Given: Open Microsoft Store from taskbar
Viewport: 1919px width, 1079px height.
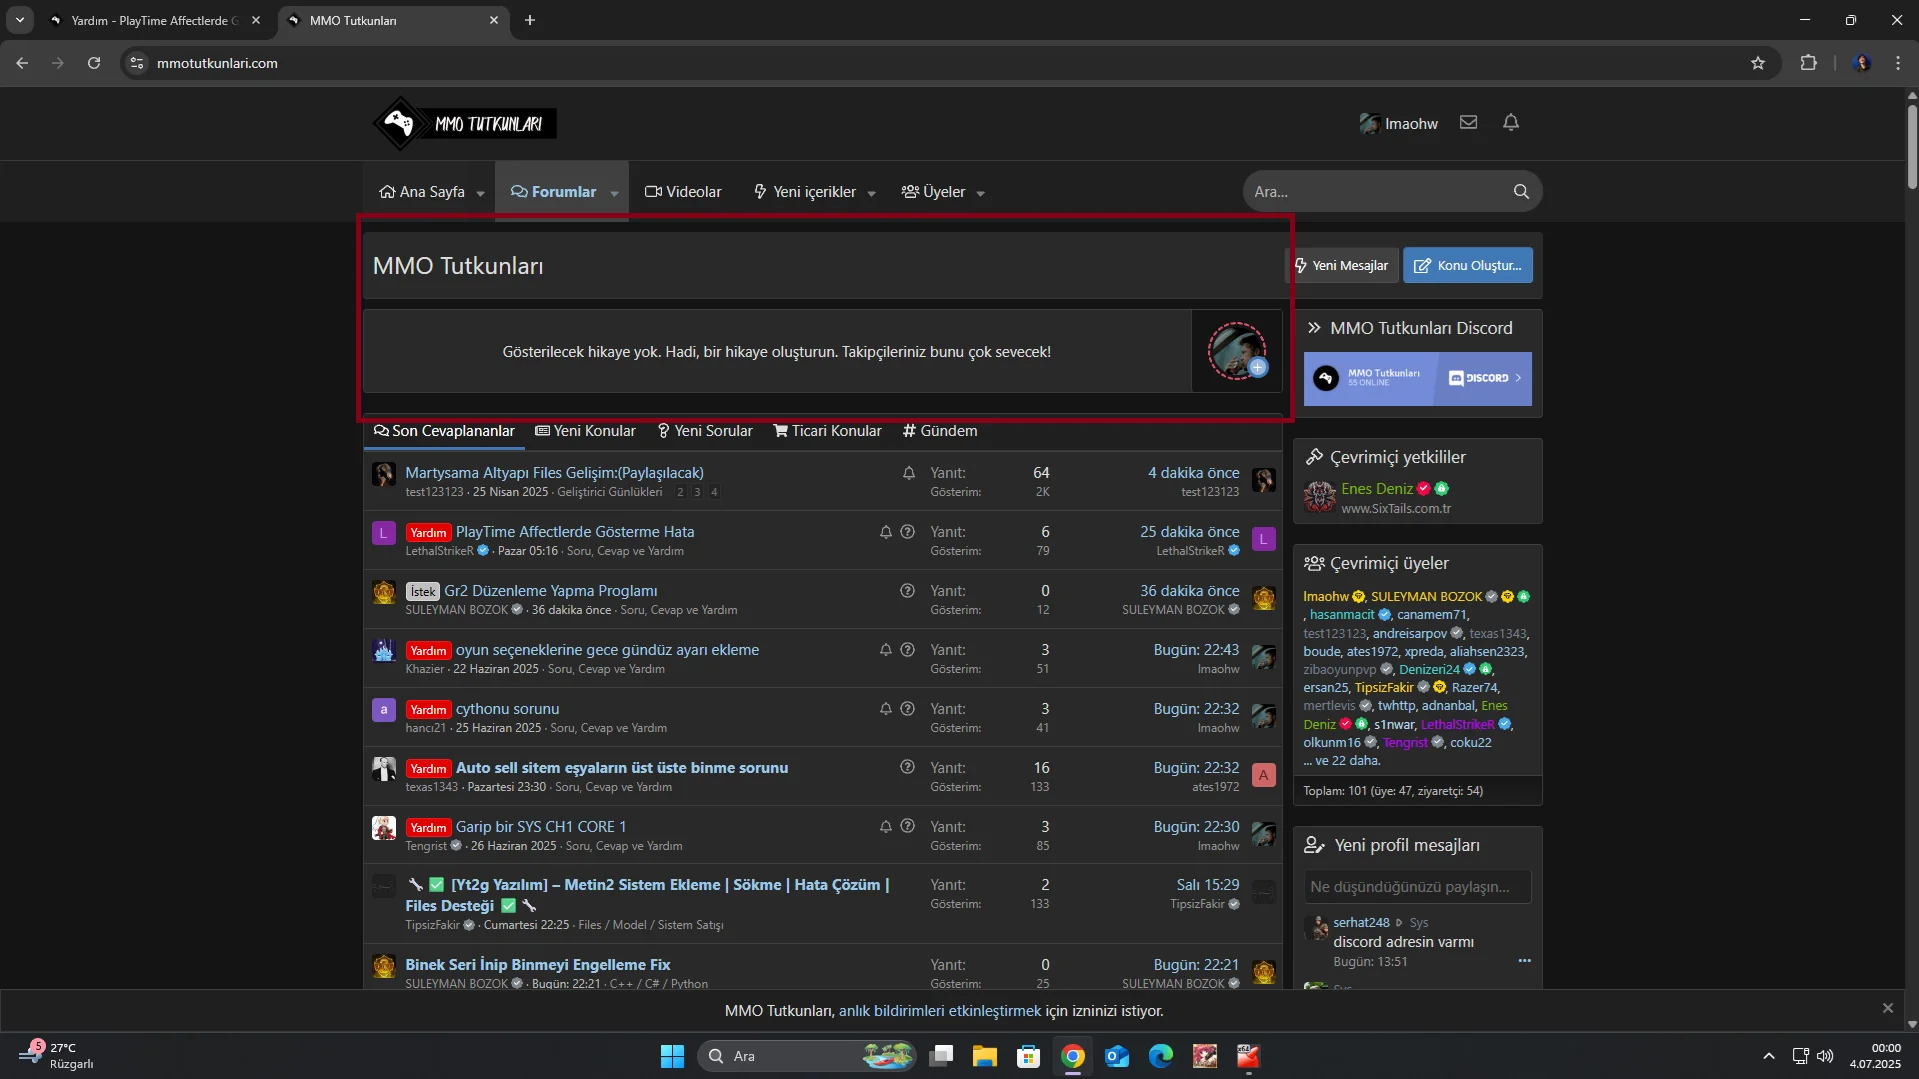Looking at the screenshot, I should [x=1029, y=1056].
